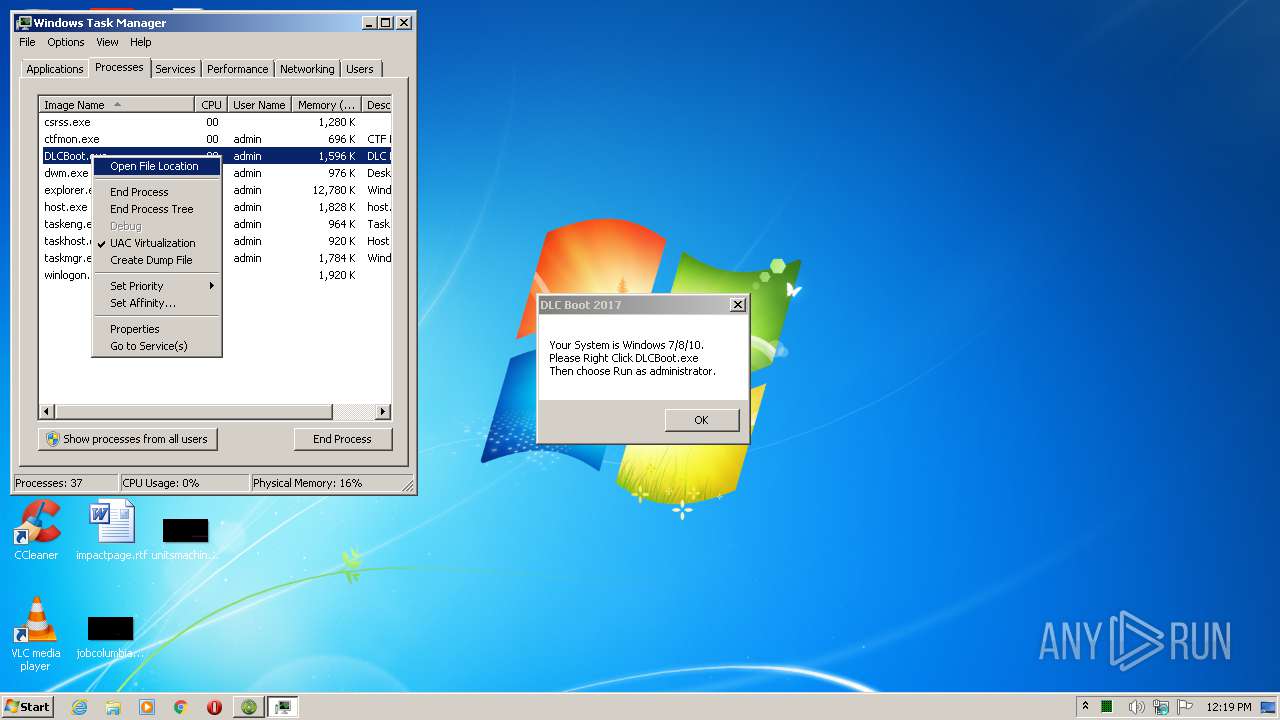Sort processes by Image Name column
Viewport: 1280px width, 720px height.
tap(116, 105)
